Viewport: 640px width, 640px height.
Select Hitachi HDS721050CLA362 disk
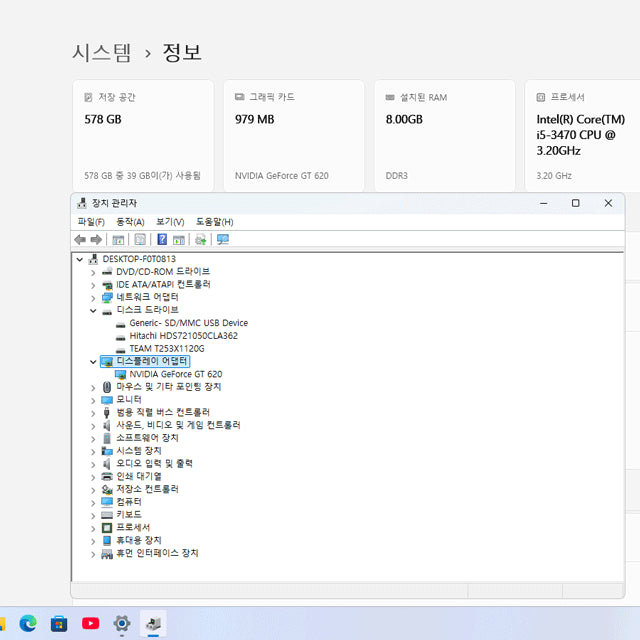point(183,336)
